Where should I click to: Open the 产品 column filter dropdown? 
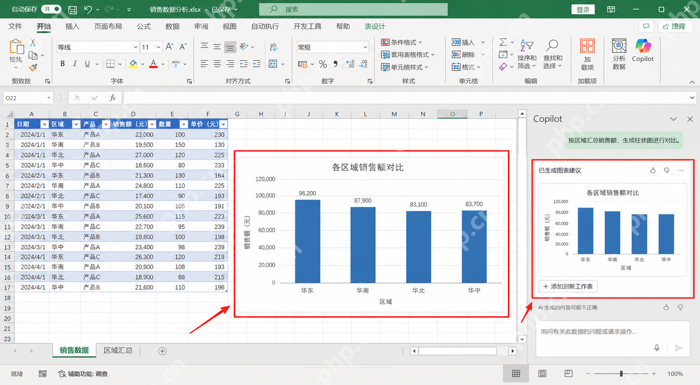(106, 124)
